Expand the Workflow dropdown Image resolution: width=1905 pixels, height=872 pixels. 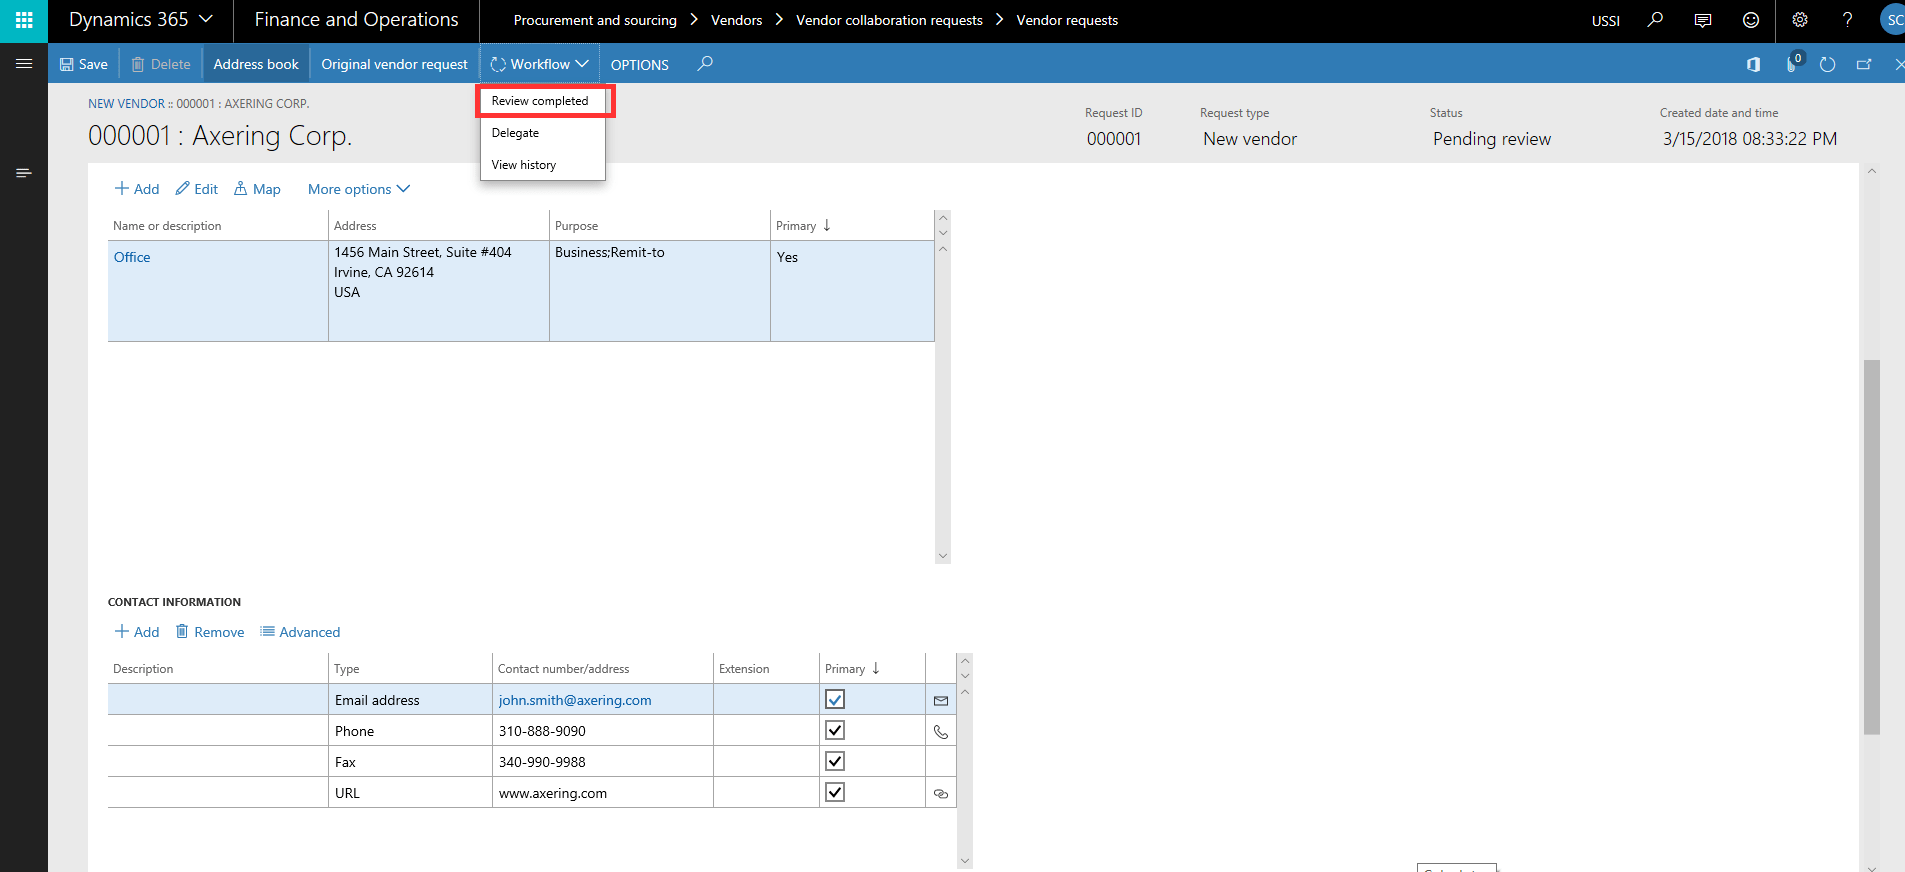click(x=540, y=64)
